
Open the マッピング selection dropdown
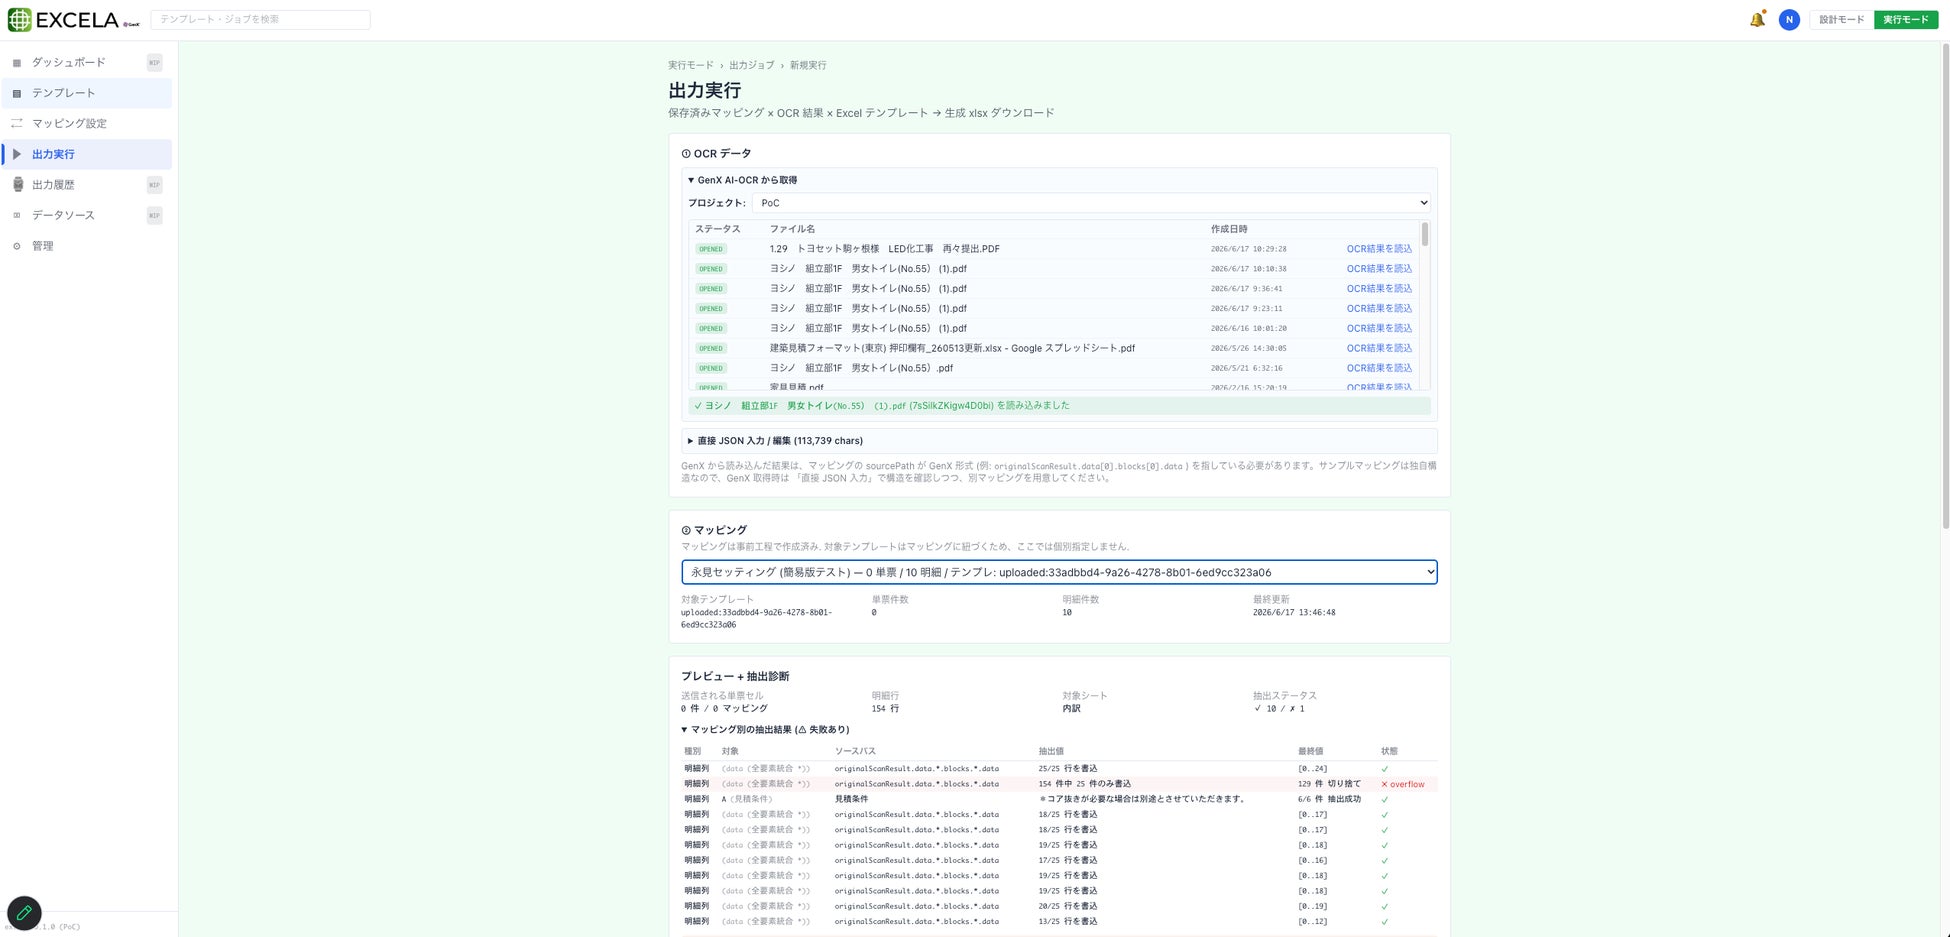click(1059, 572)
